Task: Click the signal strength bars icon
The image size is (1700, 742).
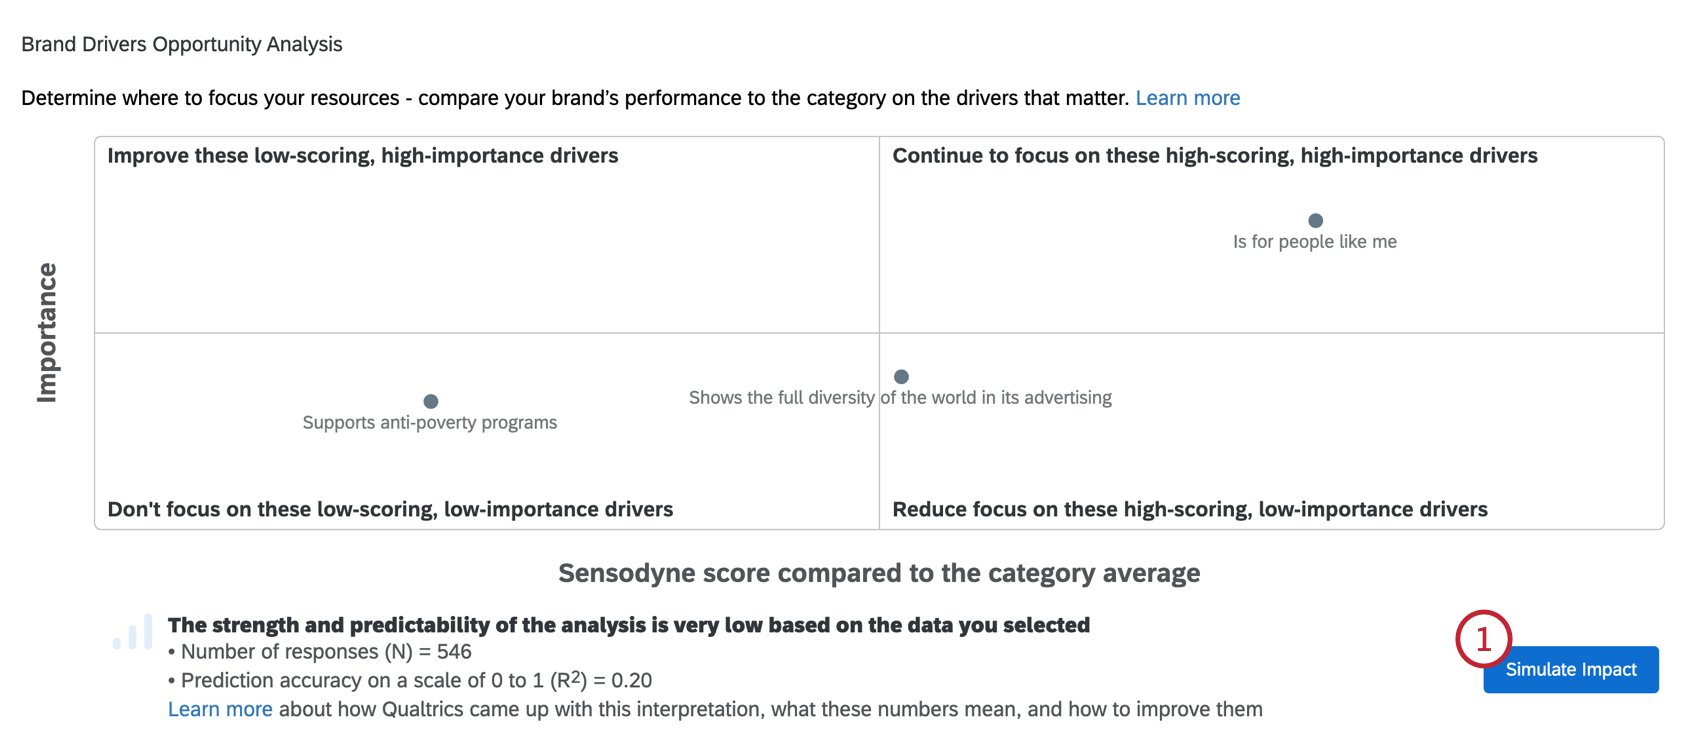Action: [133, 632]
